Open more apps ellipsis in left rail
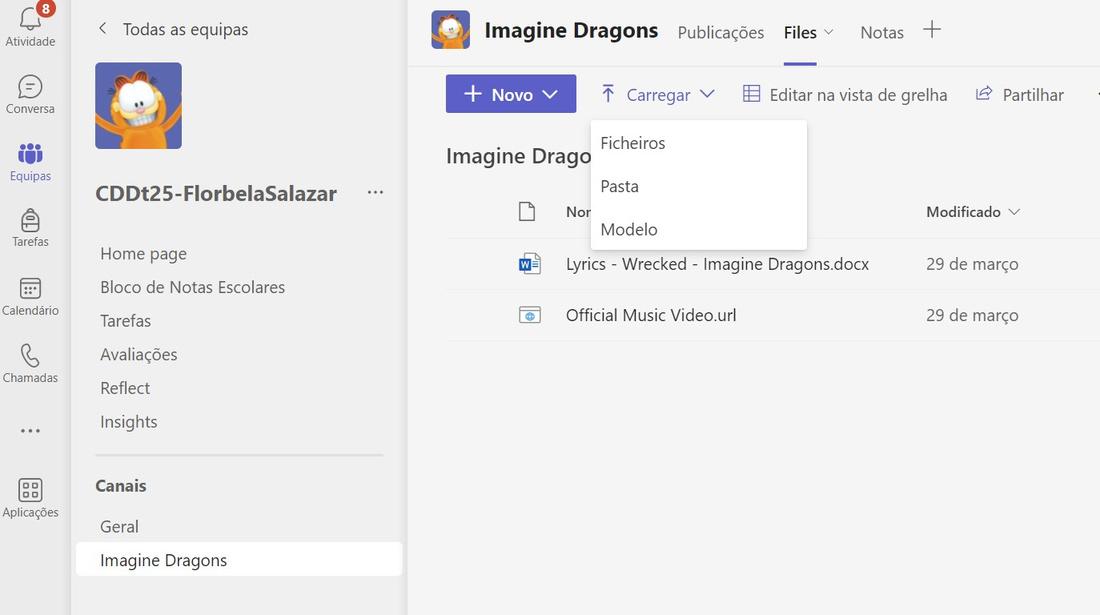 (x=30, y=431)
